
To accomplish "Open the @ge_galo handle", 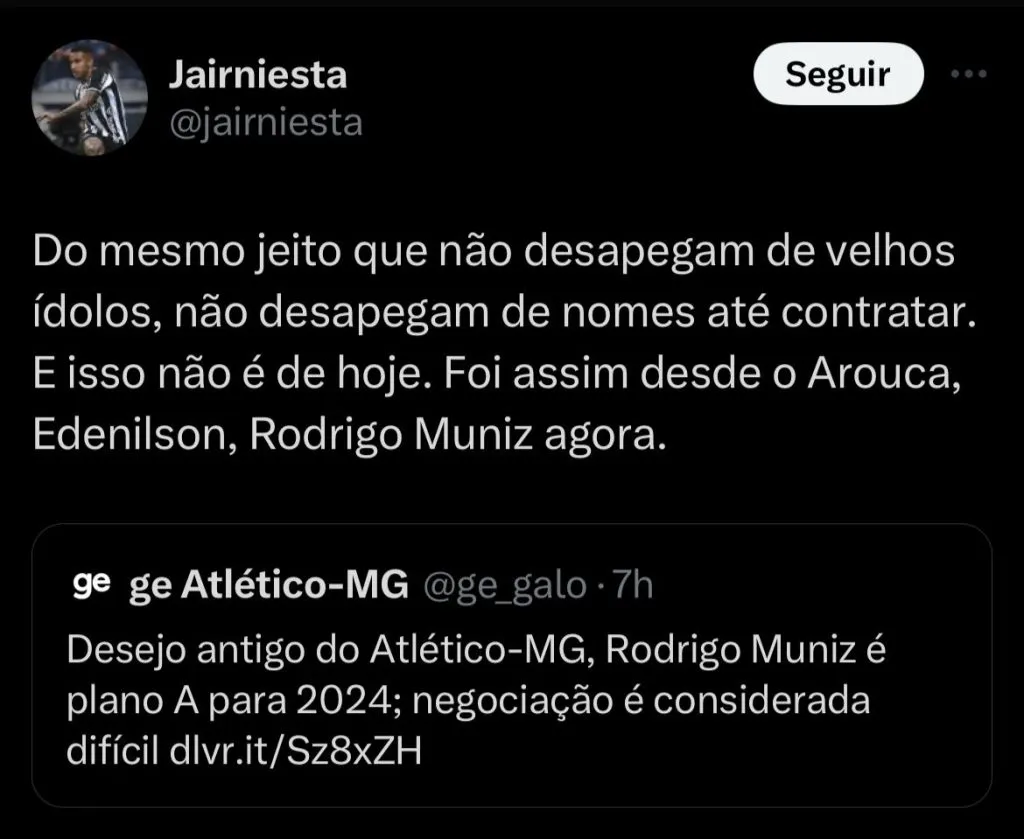I will [506, 586].
